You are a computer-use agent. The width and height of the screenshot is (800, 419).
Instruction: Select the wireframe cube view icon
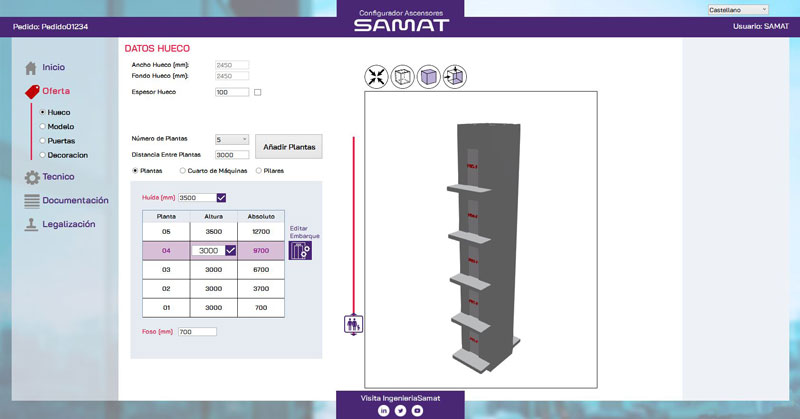pos(403,77)
